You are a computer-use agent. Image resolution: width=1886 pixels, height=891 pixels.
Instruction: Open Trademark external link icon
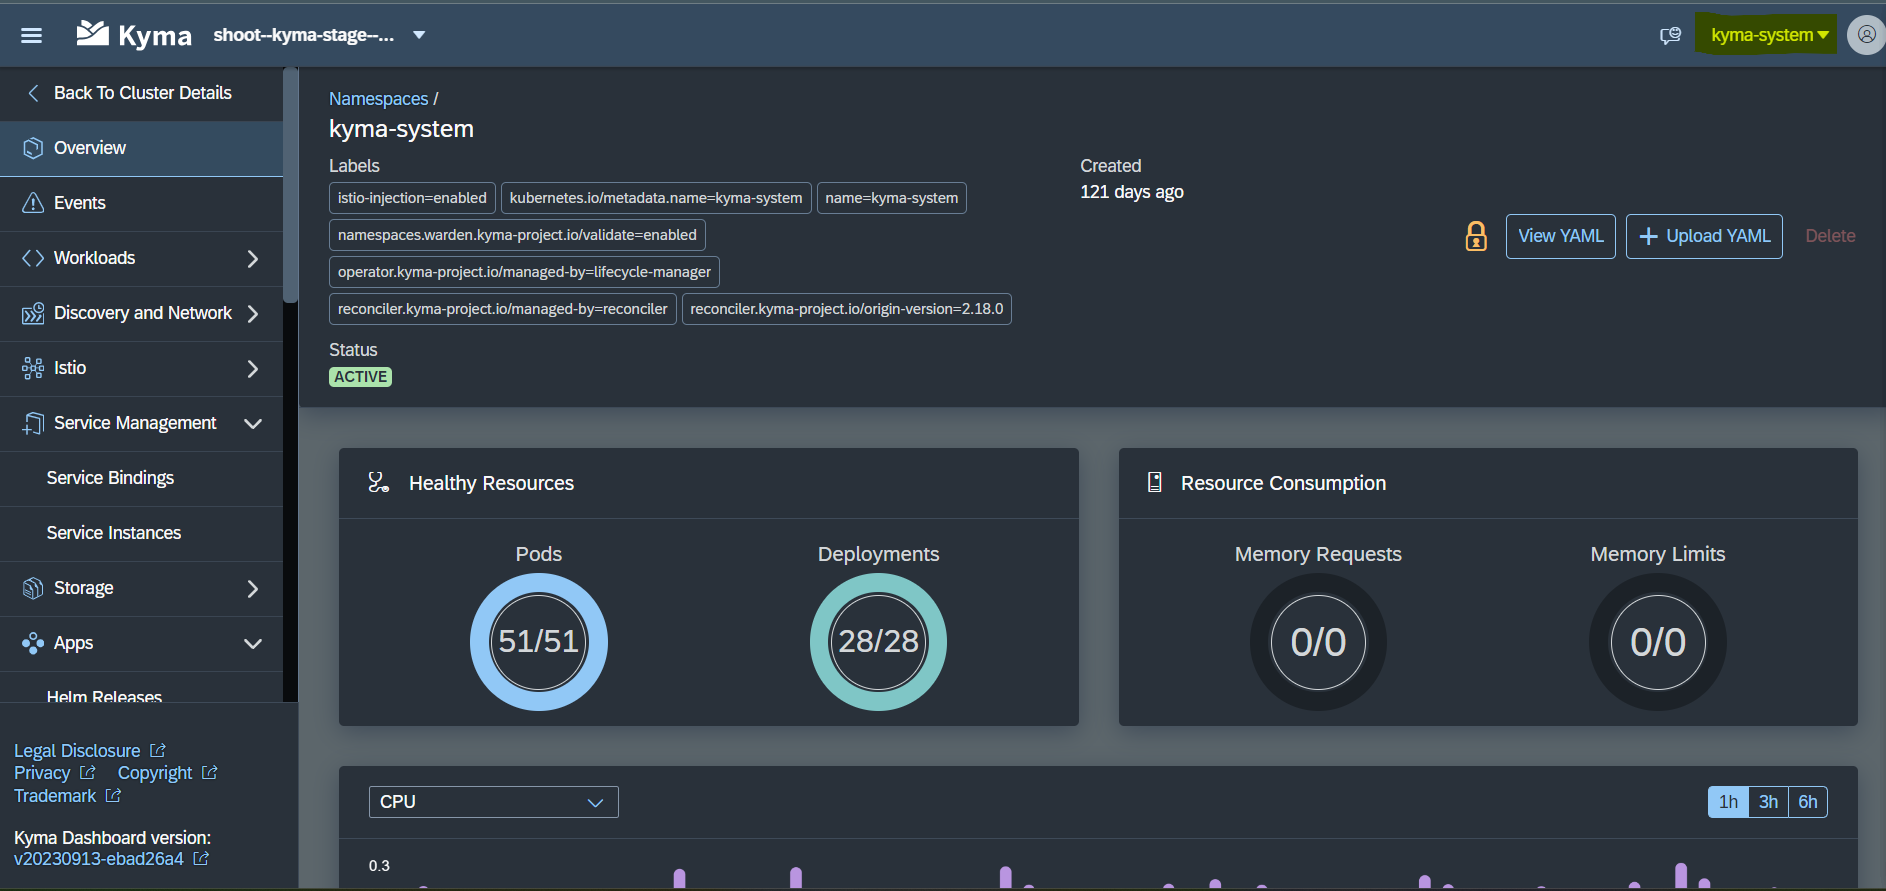point(114,796)
